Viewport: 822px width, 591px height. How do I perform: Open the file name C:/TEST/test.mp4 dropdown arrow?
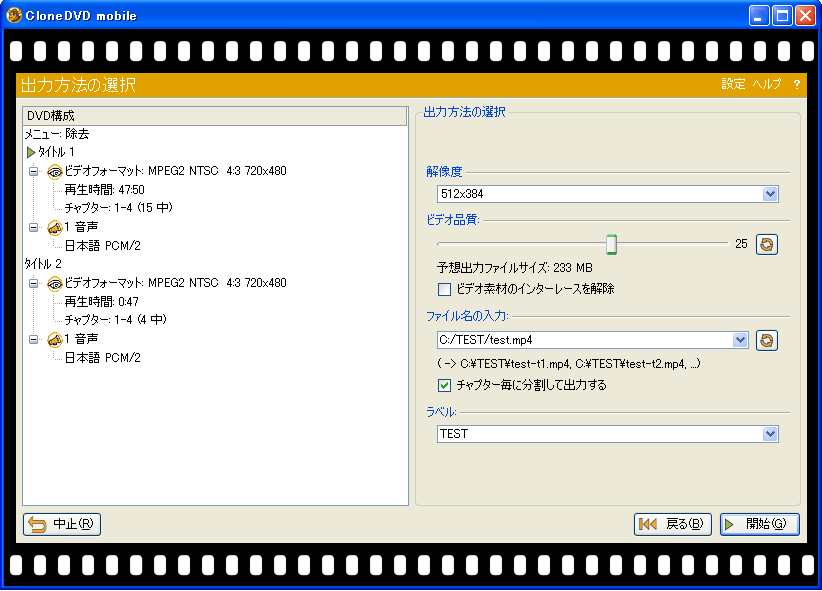pos(740,340)
